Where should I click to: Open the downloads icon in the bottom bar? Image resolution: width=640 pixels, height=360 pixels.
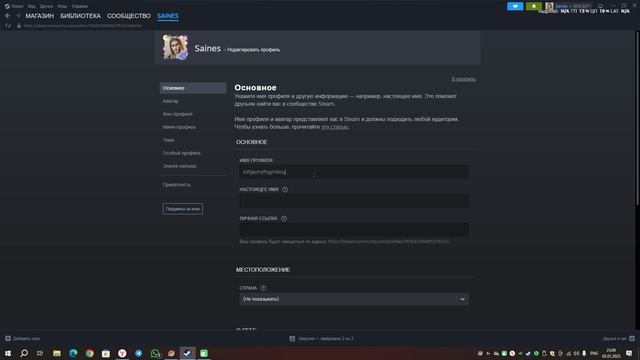pos(292,338)
